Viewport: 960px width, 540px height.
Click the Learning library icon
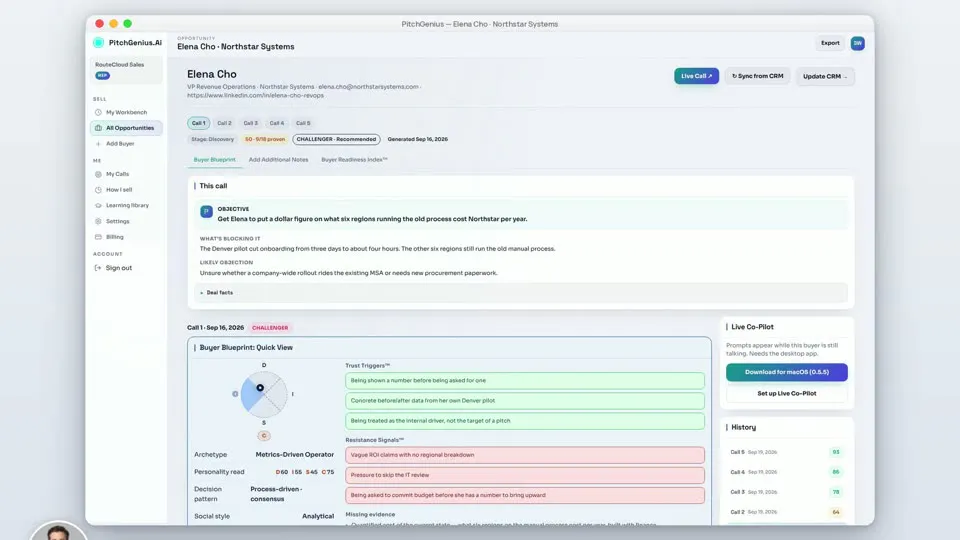coord(98,206)
